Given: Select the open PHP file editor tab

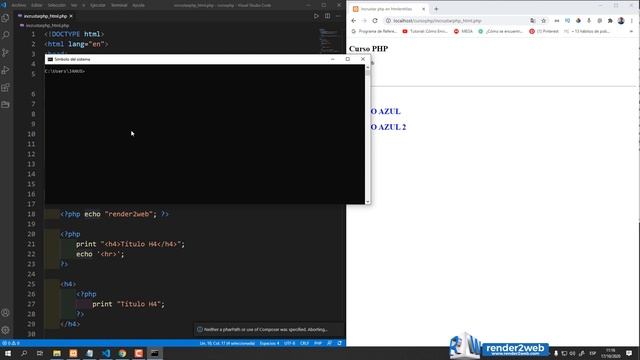Looking at the screenshot, I should point(45,16).
